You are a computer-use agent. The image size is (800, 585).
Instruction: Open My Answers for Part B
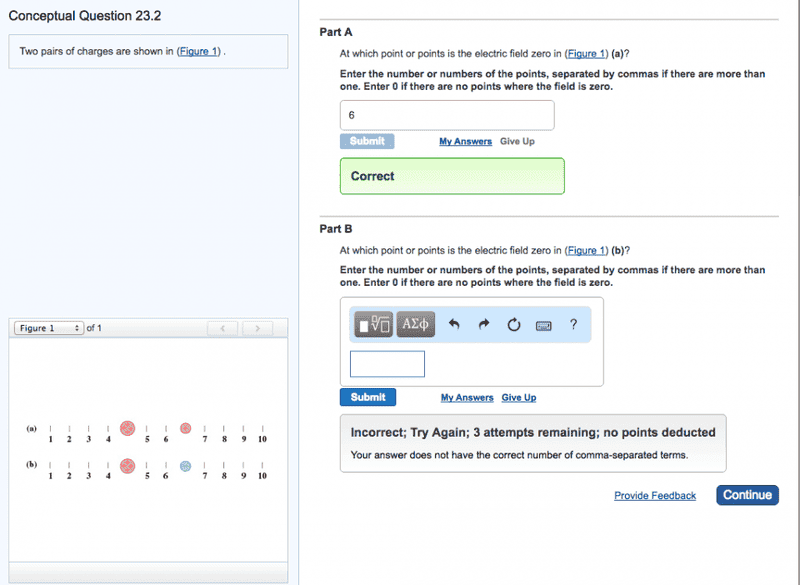[467, 398]
